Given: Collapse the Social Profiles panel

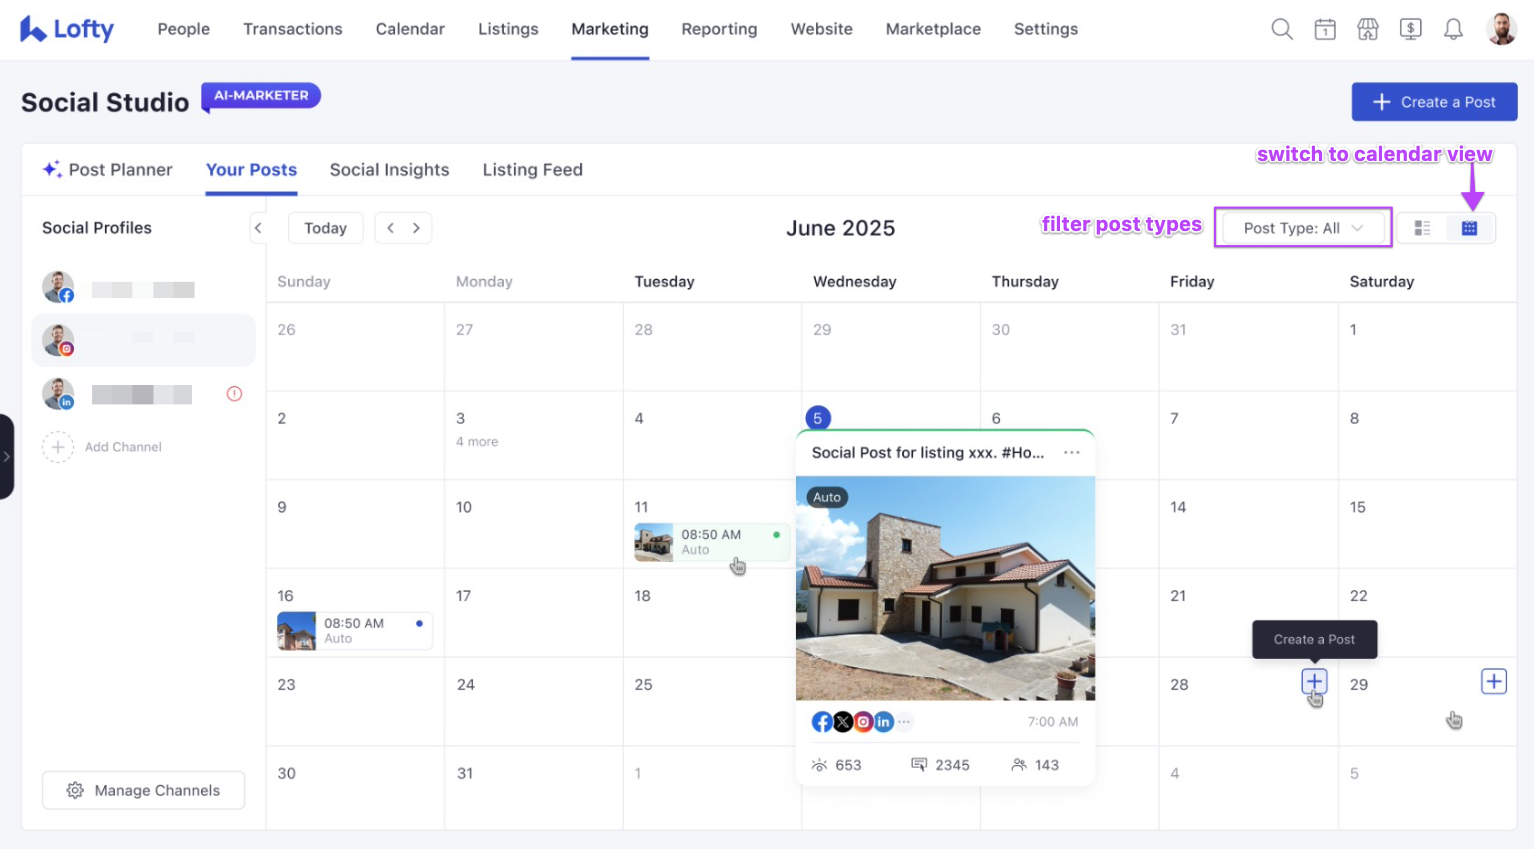Looking at the screenshot, I should pos(258,228).
